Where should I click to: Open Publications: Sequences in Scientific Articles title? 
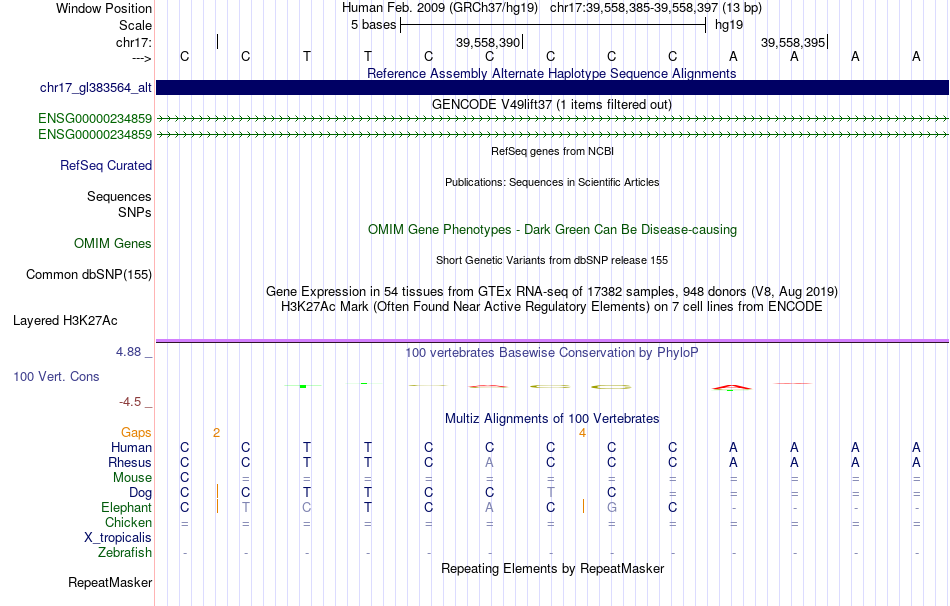[552, 182]
